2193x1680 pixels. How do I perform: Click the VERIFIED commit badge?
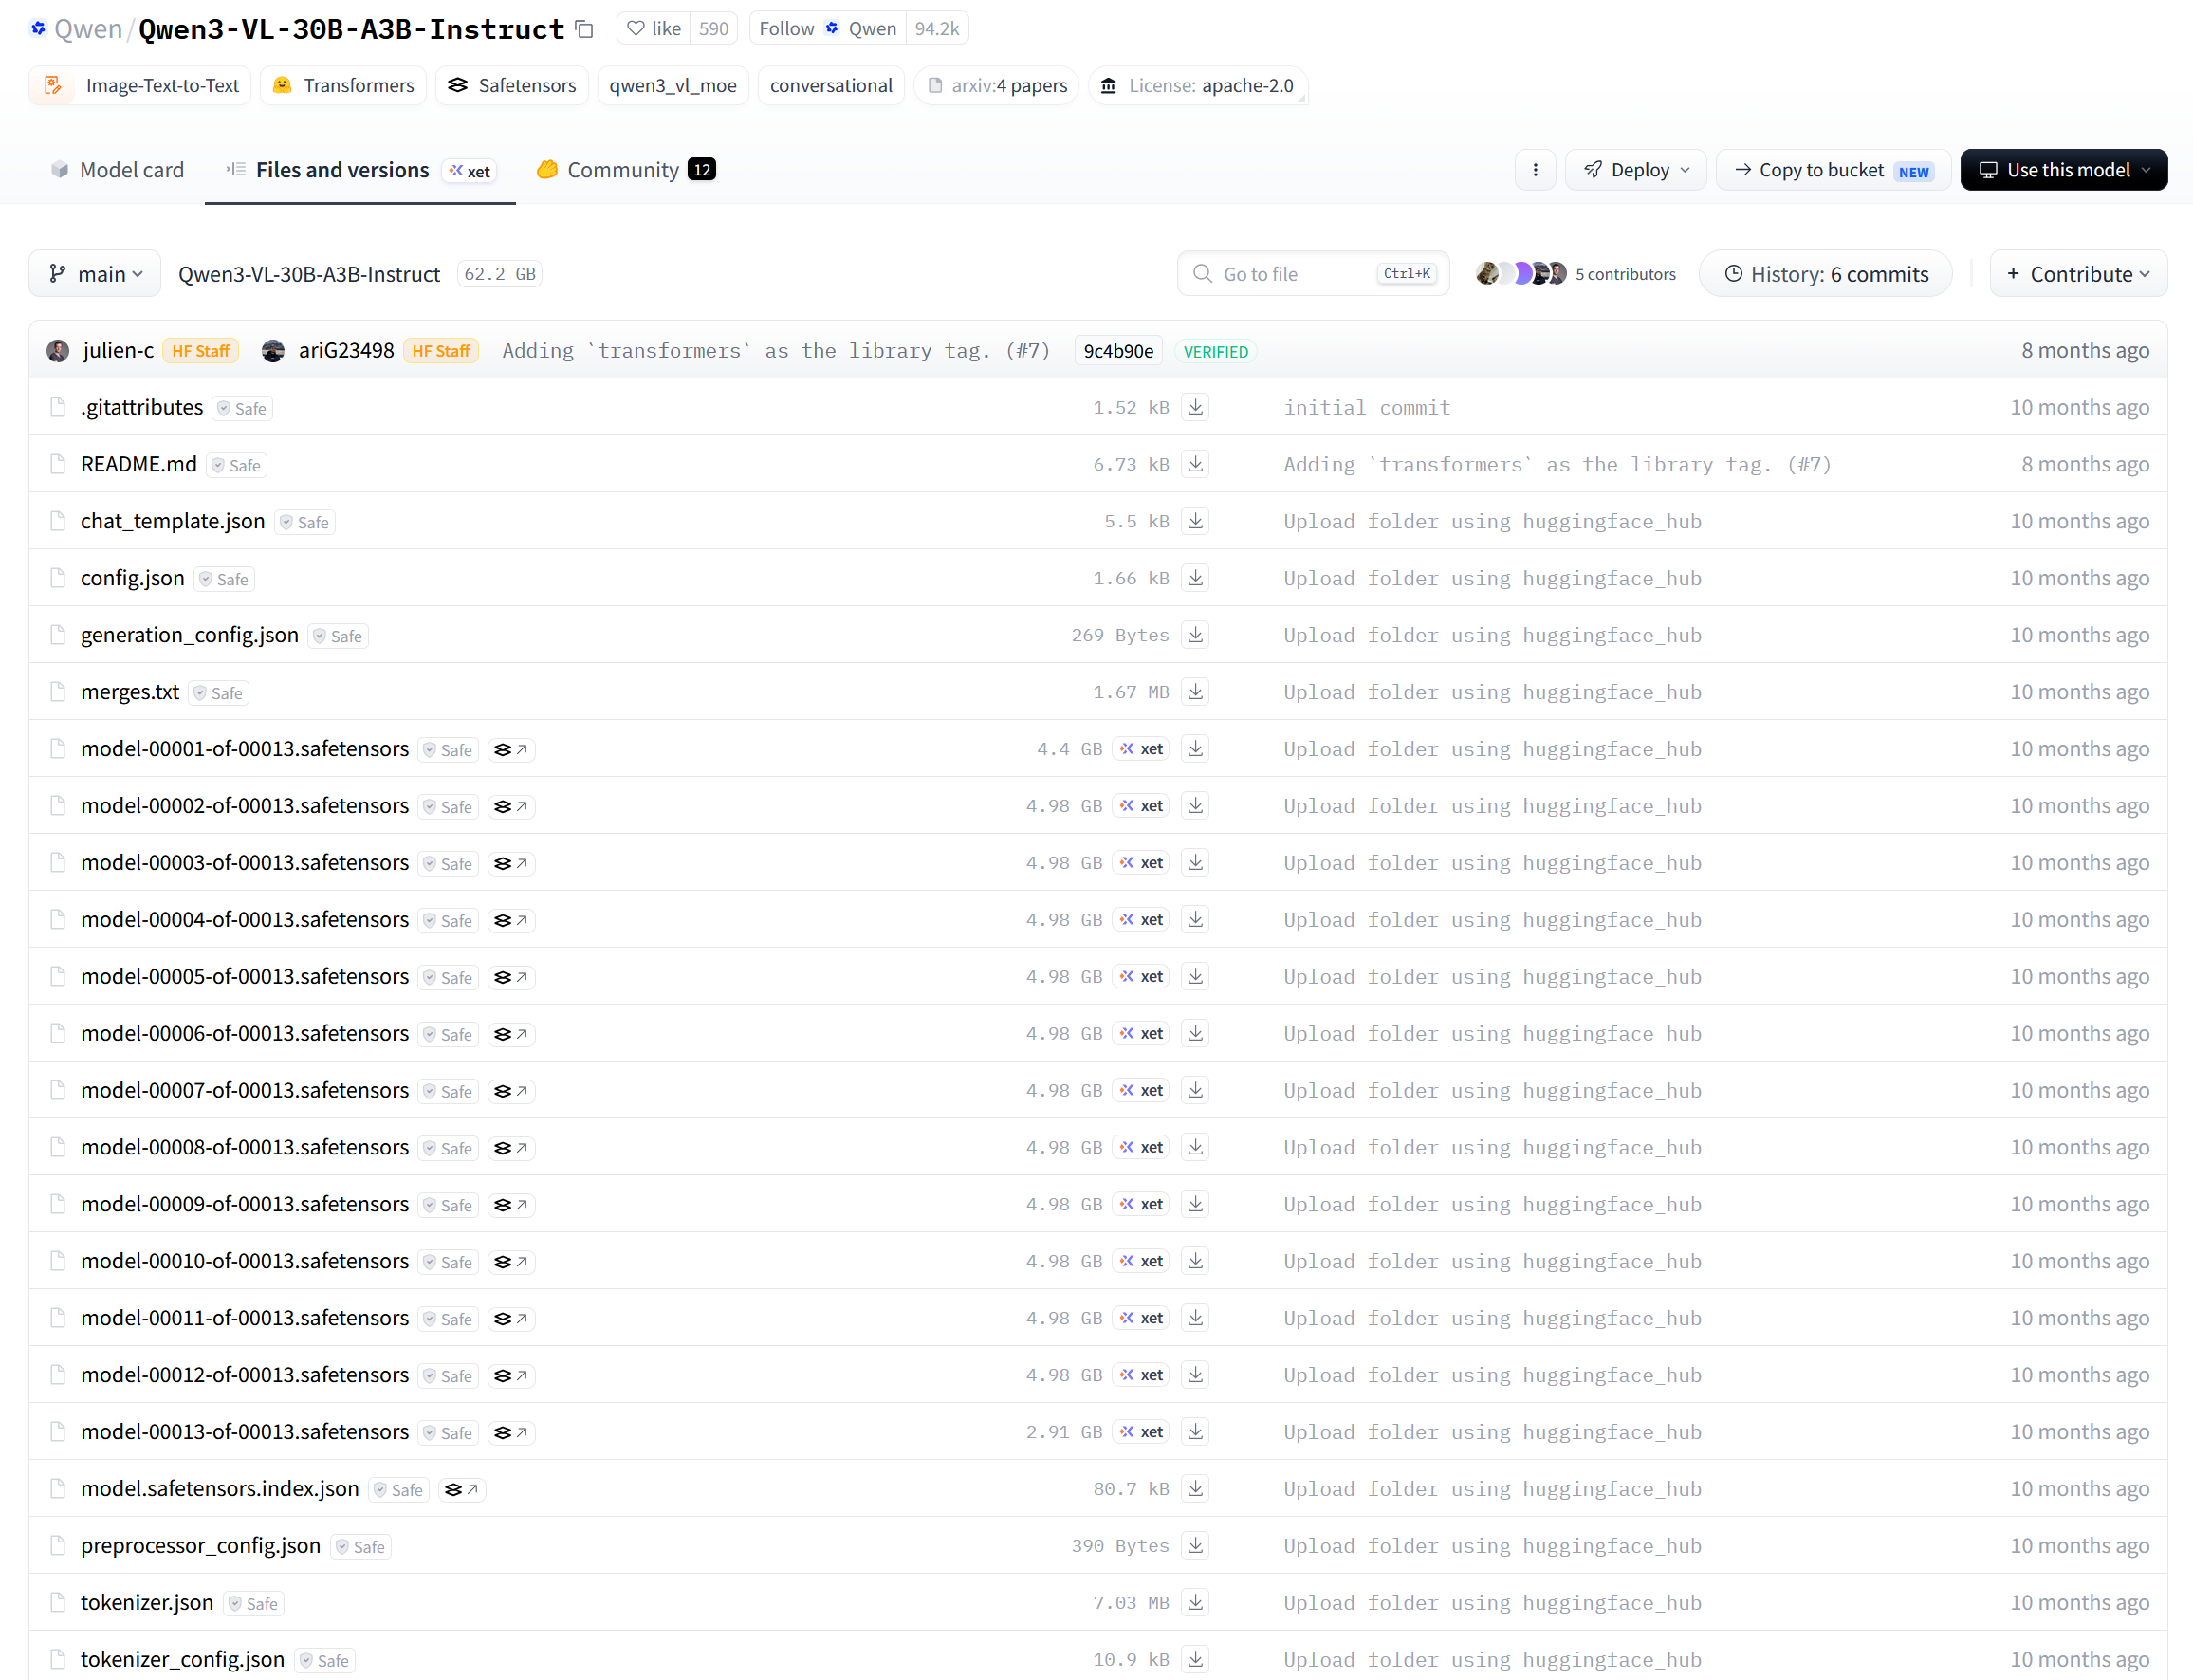point(1216,352)
